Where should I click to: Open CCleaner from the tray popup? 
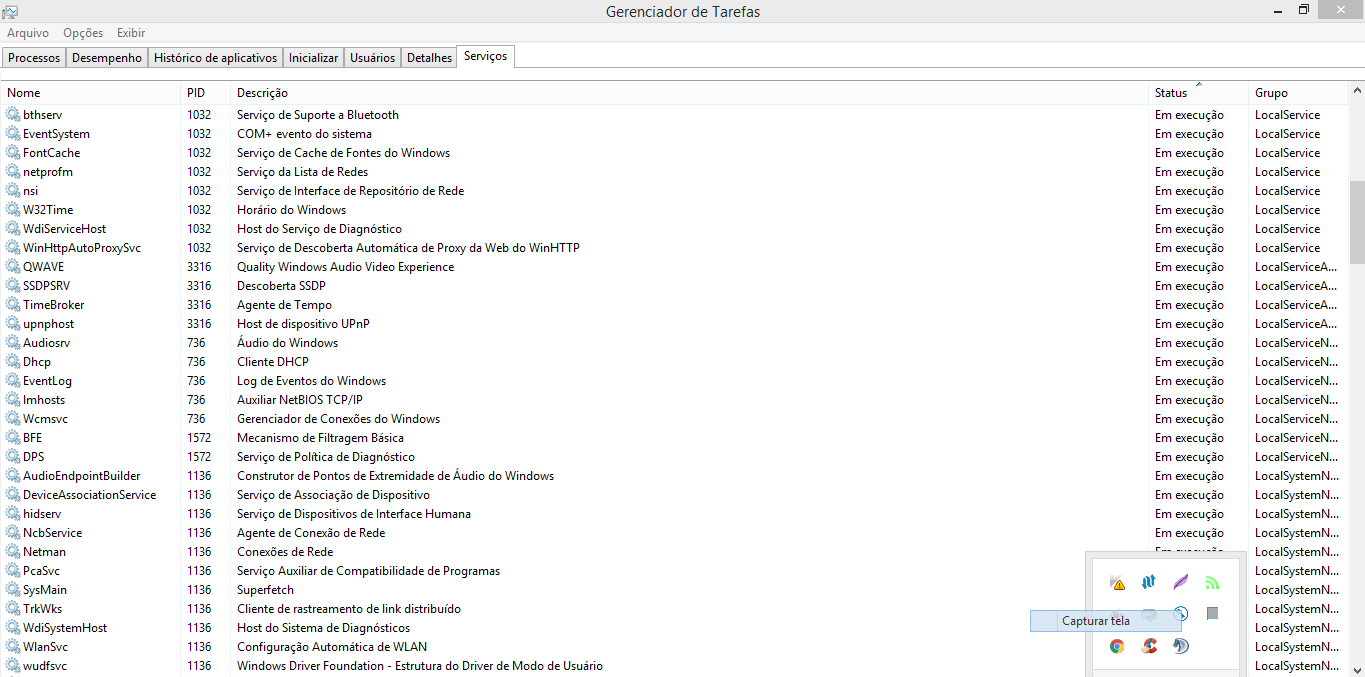1149,646
